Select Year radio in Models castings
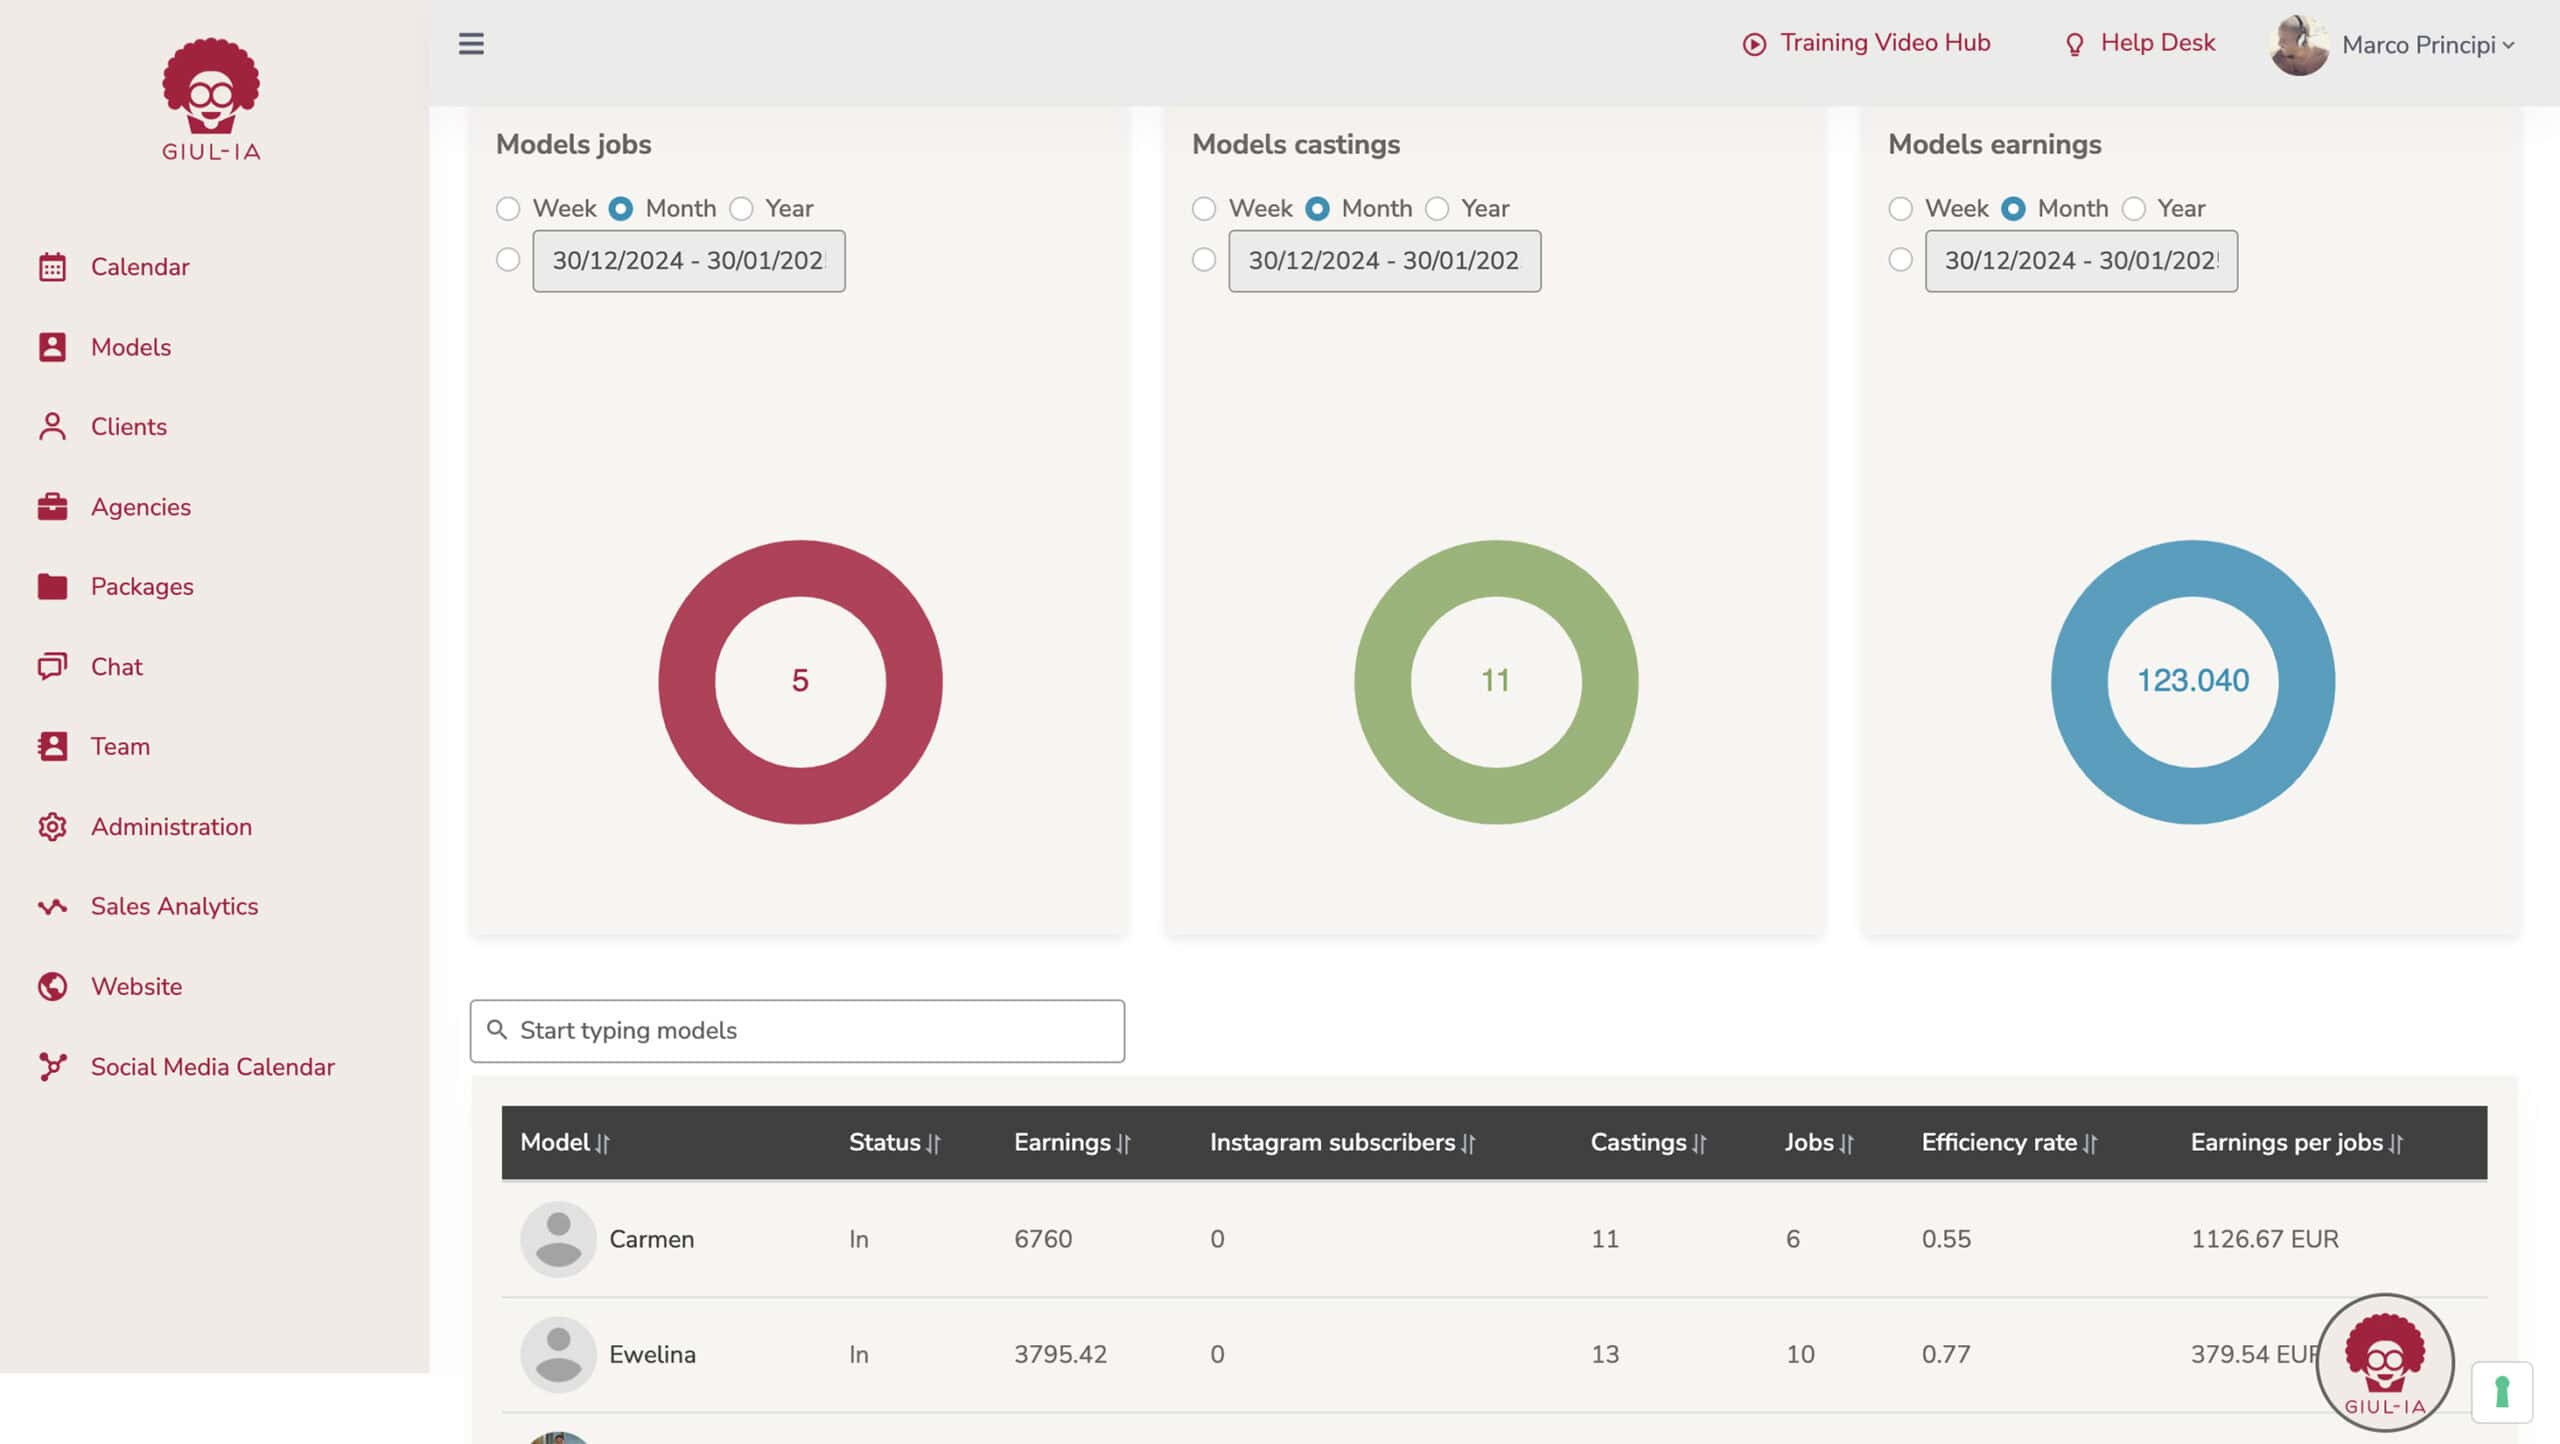 pyautogui.click(x=1437, y=209)
